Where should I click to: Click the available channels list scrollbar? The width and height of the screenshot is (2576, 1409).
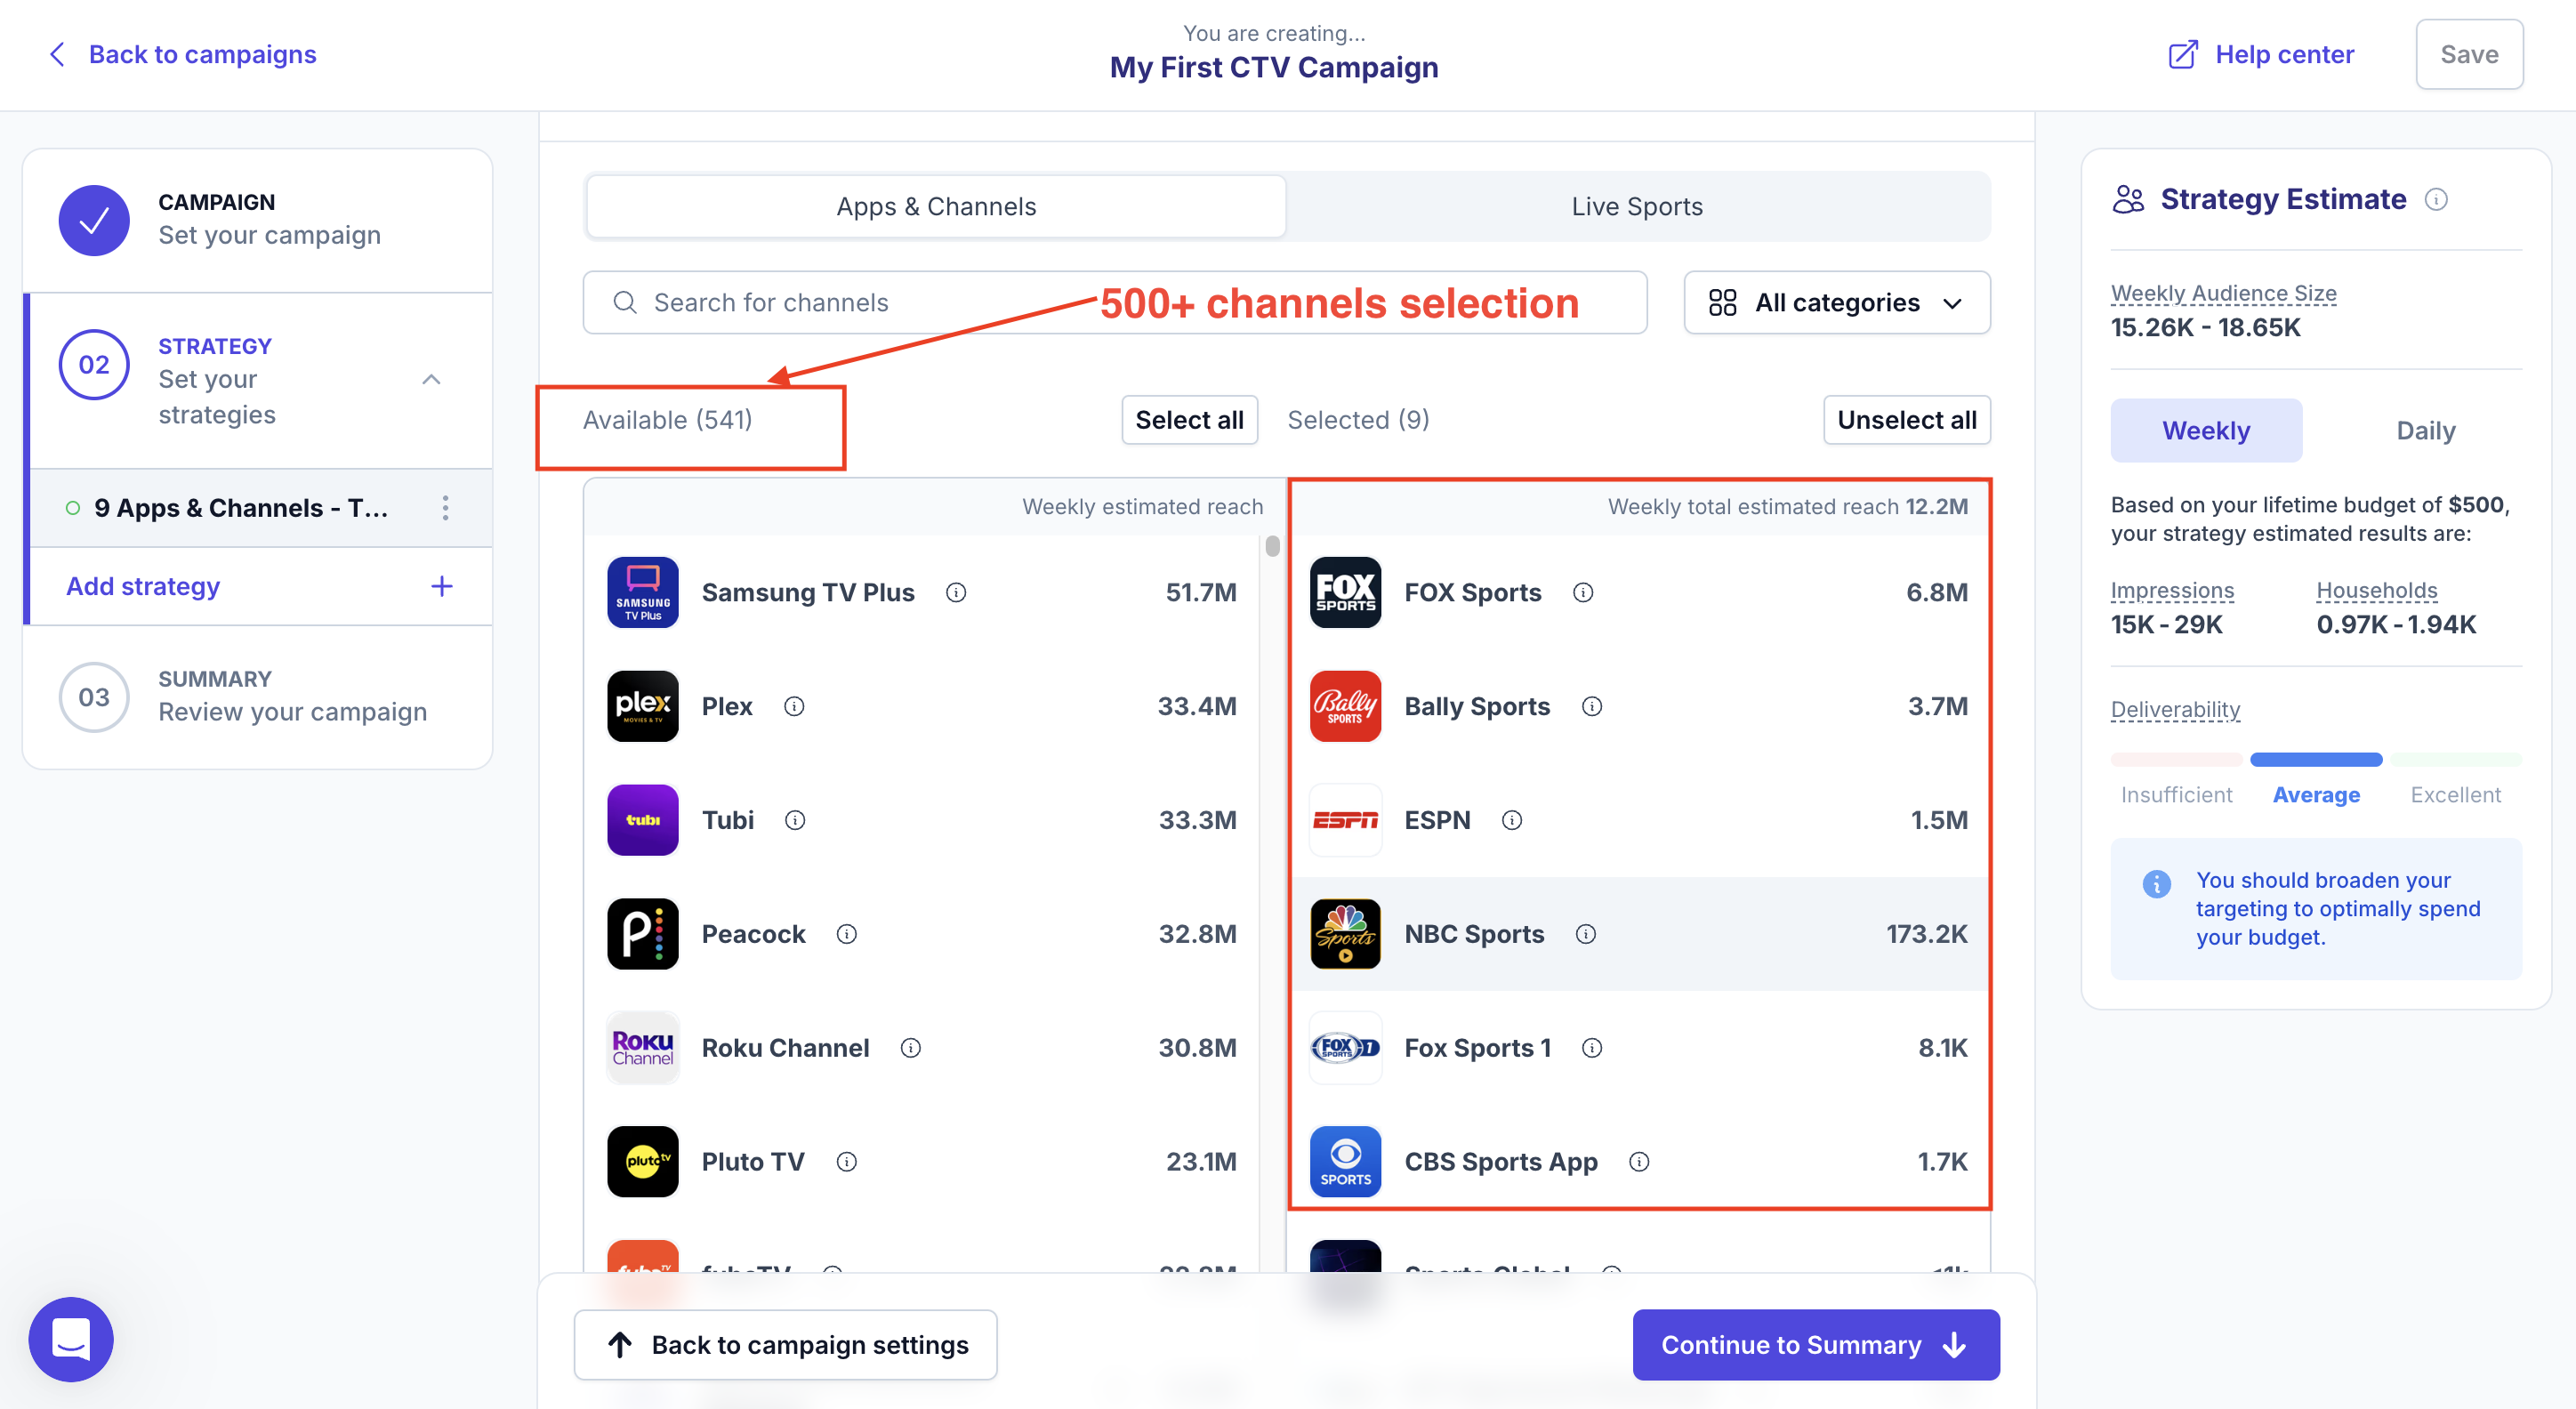click(x=1272, y=546)
